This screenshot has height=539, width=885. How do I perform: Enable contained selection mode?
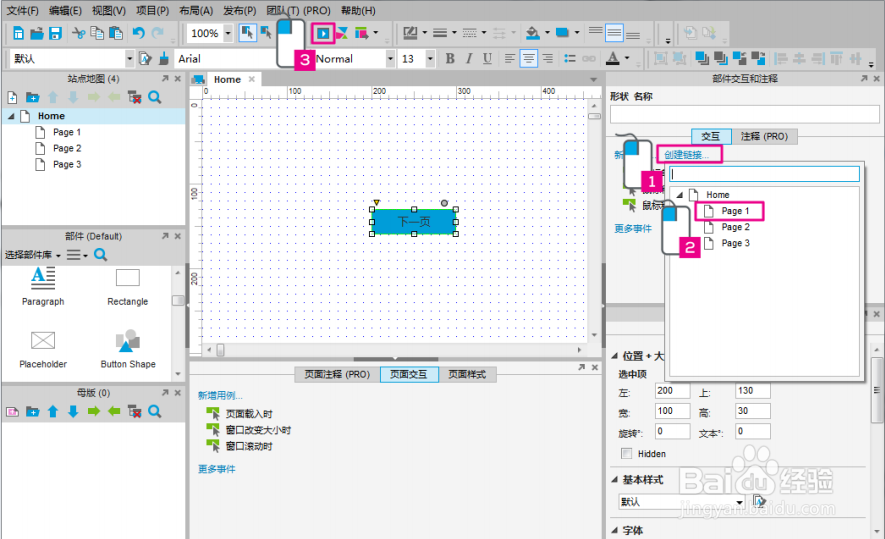265,33
